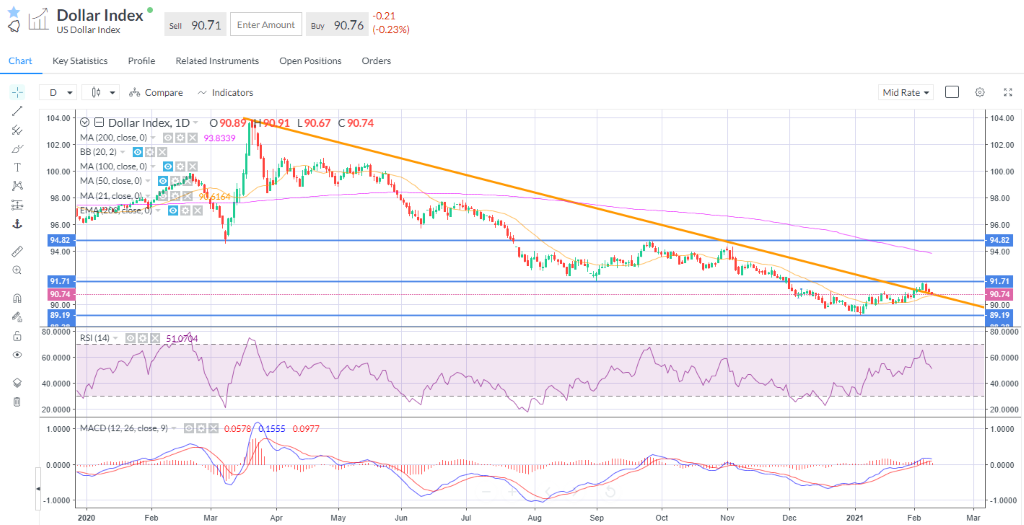Switch to the Orders tab
Screen dimensions: 1024x525
376,61
